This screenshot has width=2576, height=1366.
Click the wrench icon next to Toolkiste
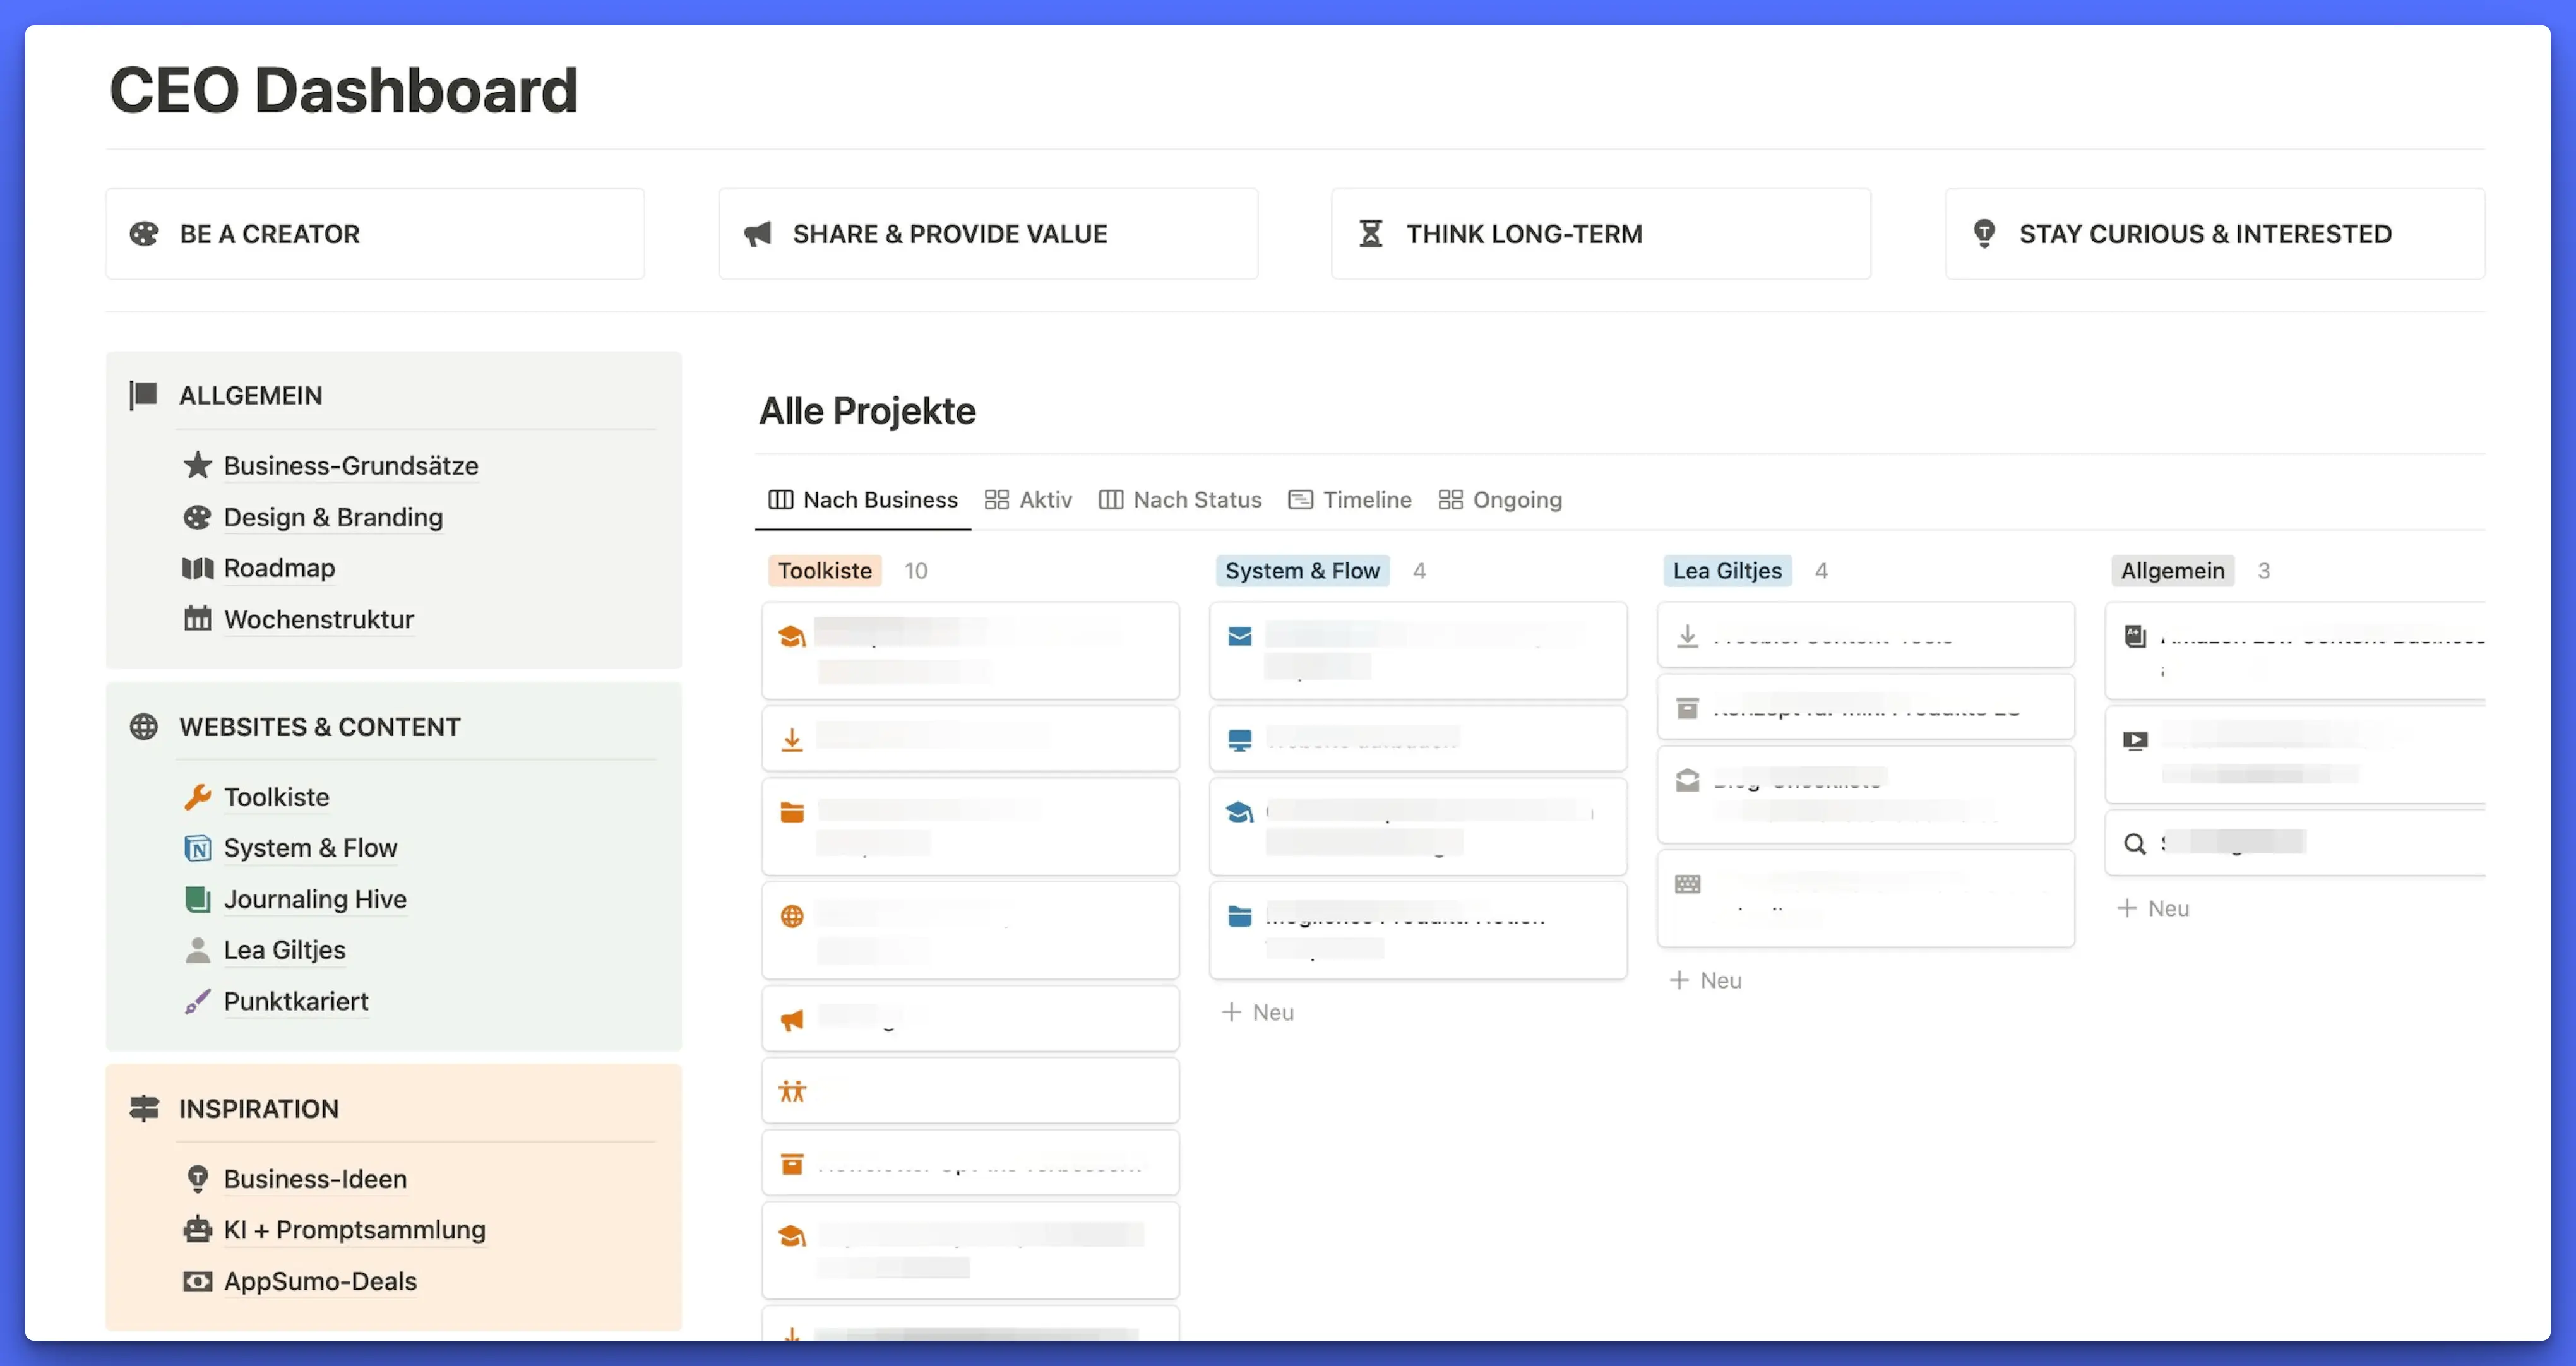[x=197, y=797]
